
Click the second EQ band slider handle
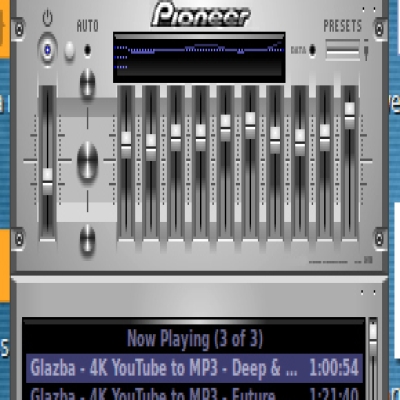pos(151,147)
